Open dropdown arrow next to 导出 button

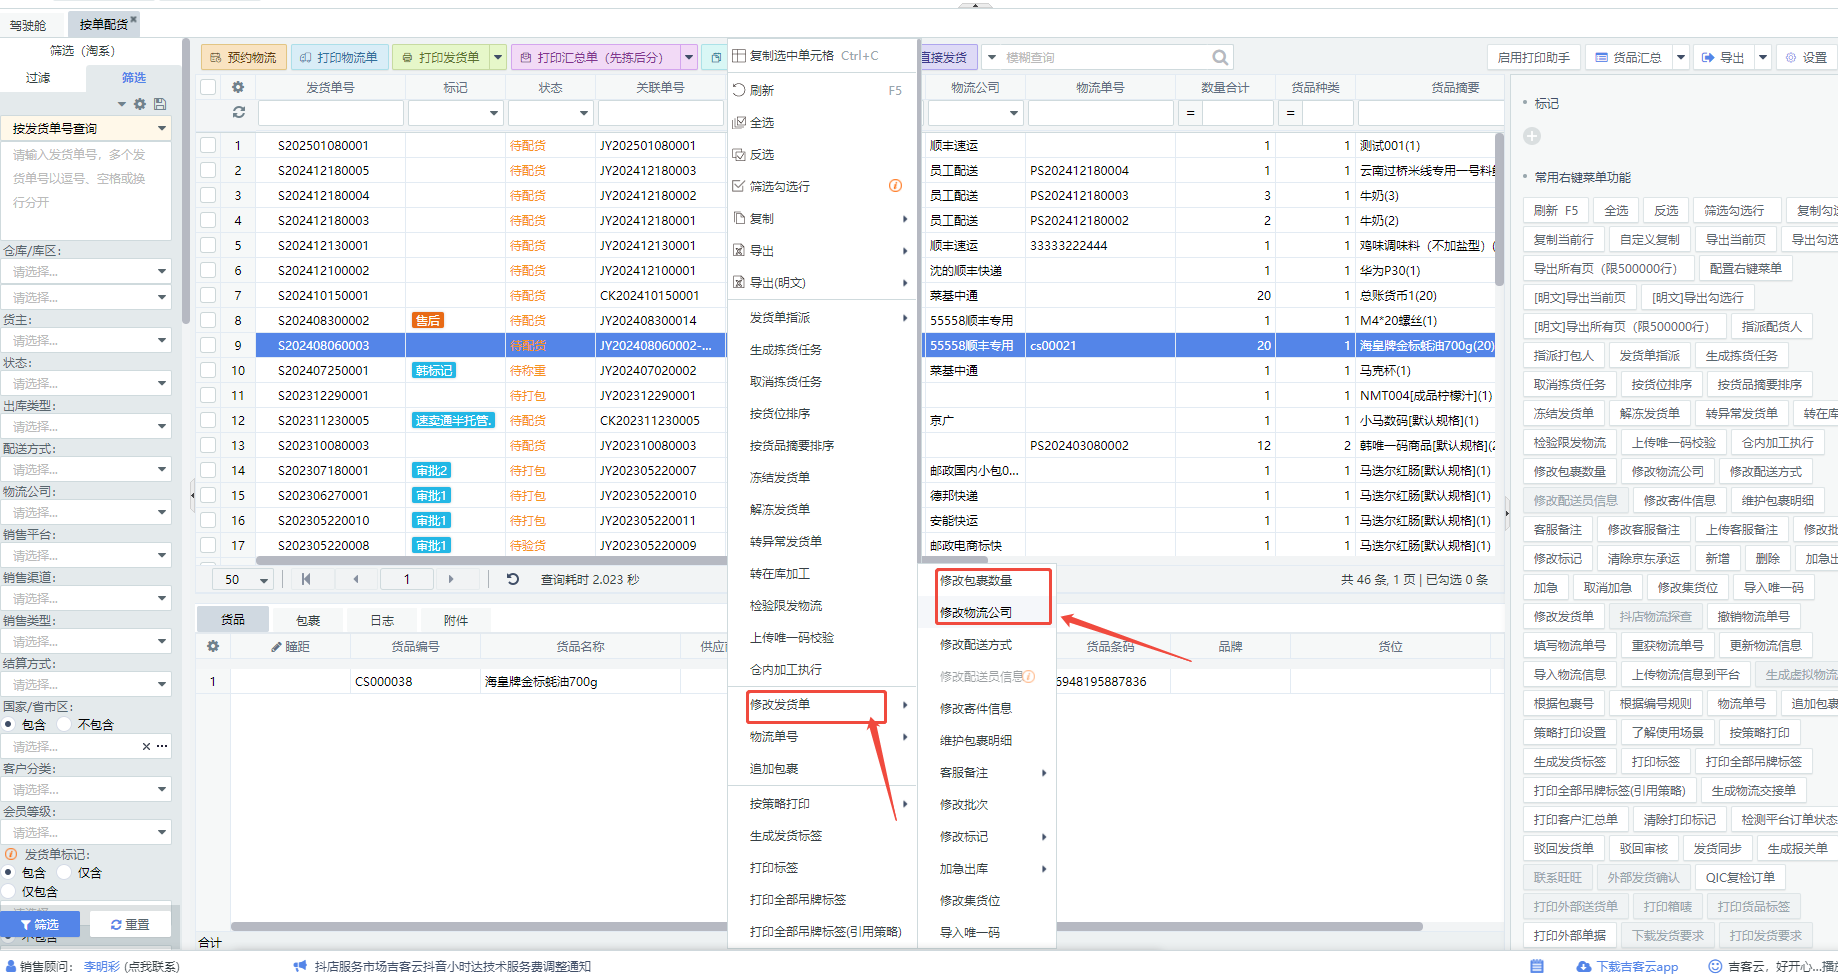click(x=1763, y=58)
